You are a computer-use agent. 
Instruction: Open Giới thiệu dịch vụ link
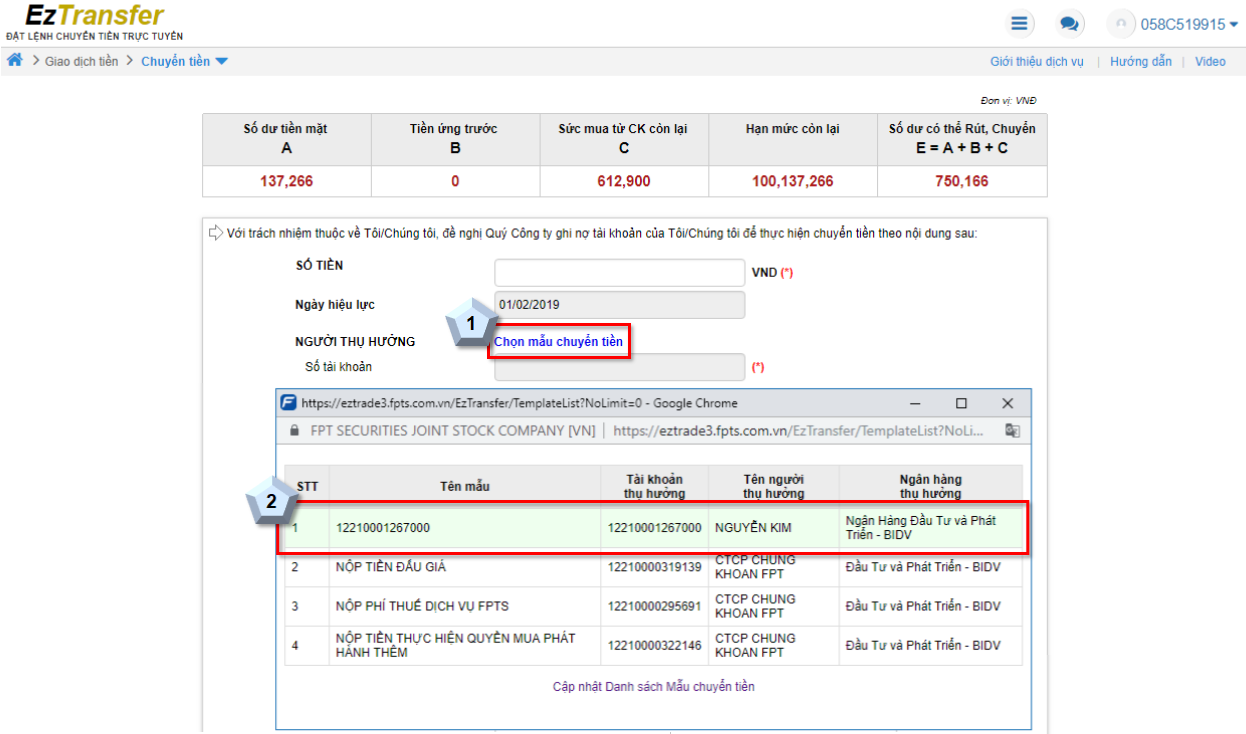[1037, 61]
